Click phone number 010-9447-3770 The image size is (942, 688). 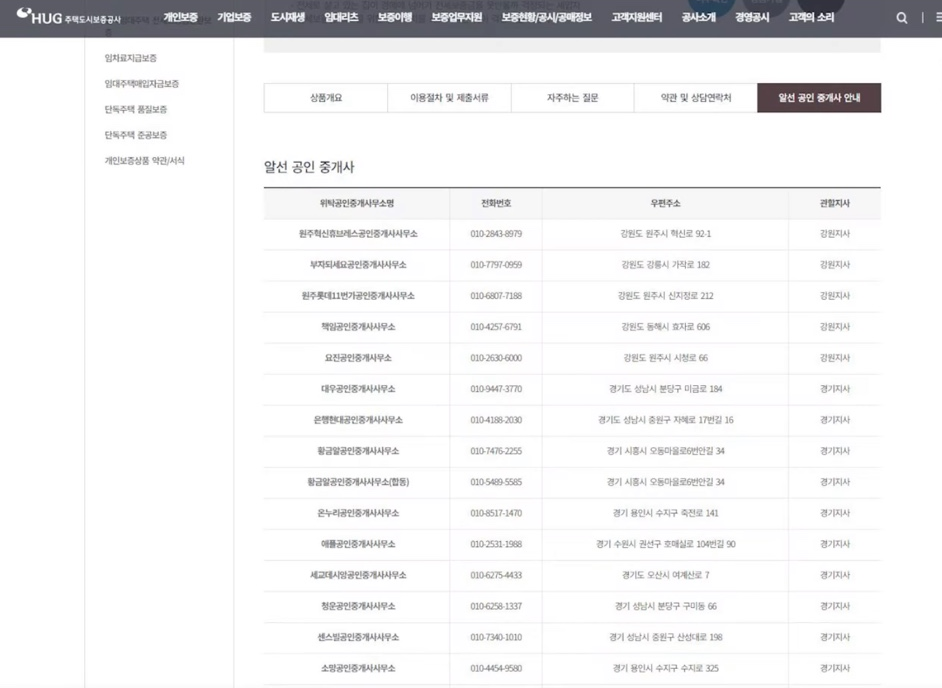click(496, 389)
